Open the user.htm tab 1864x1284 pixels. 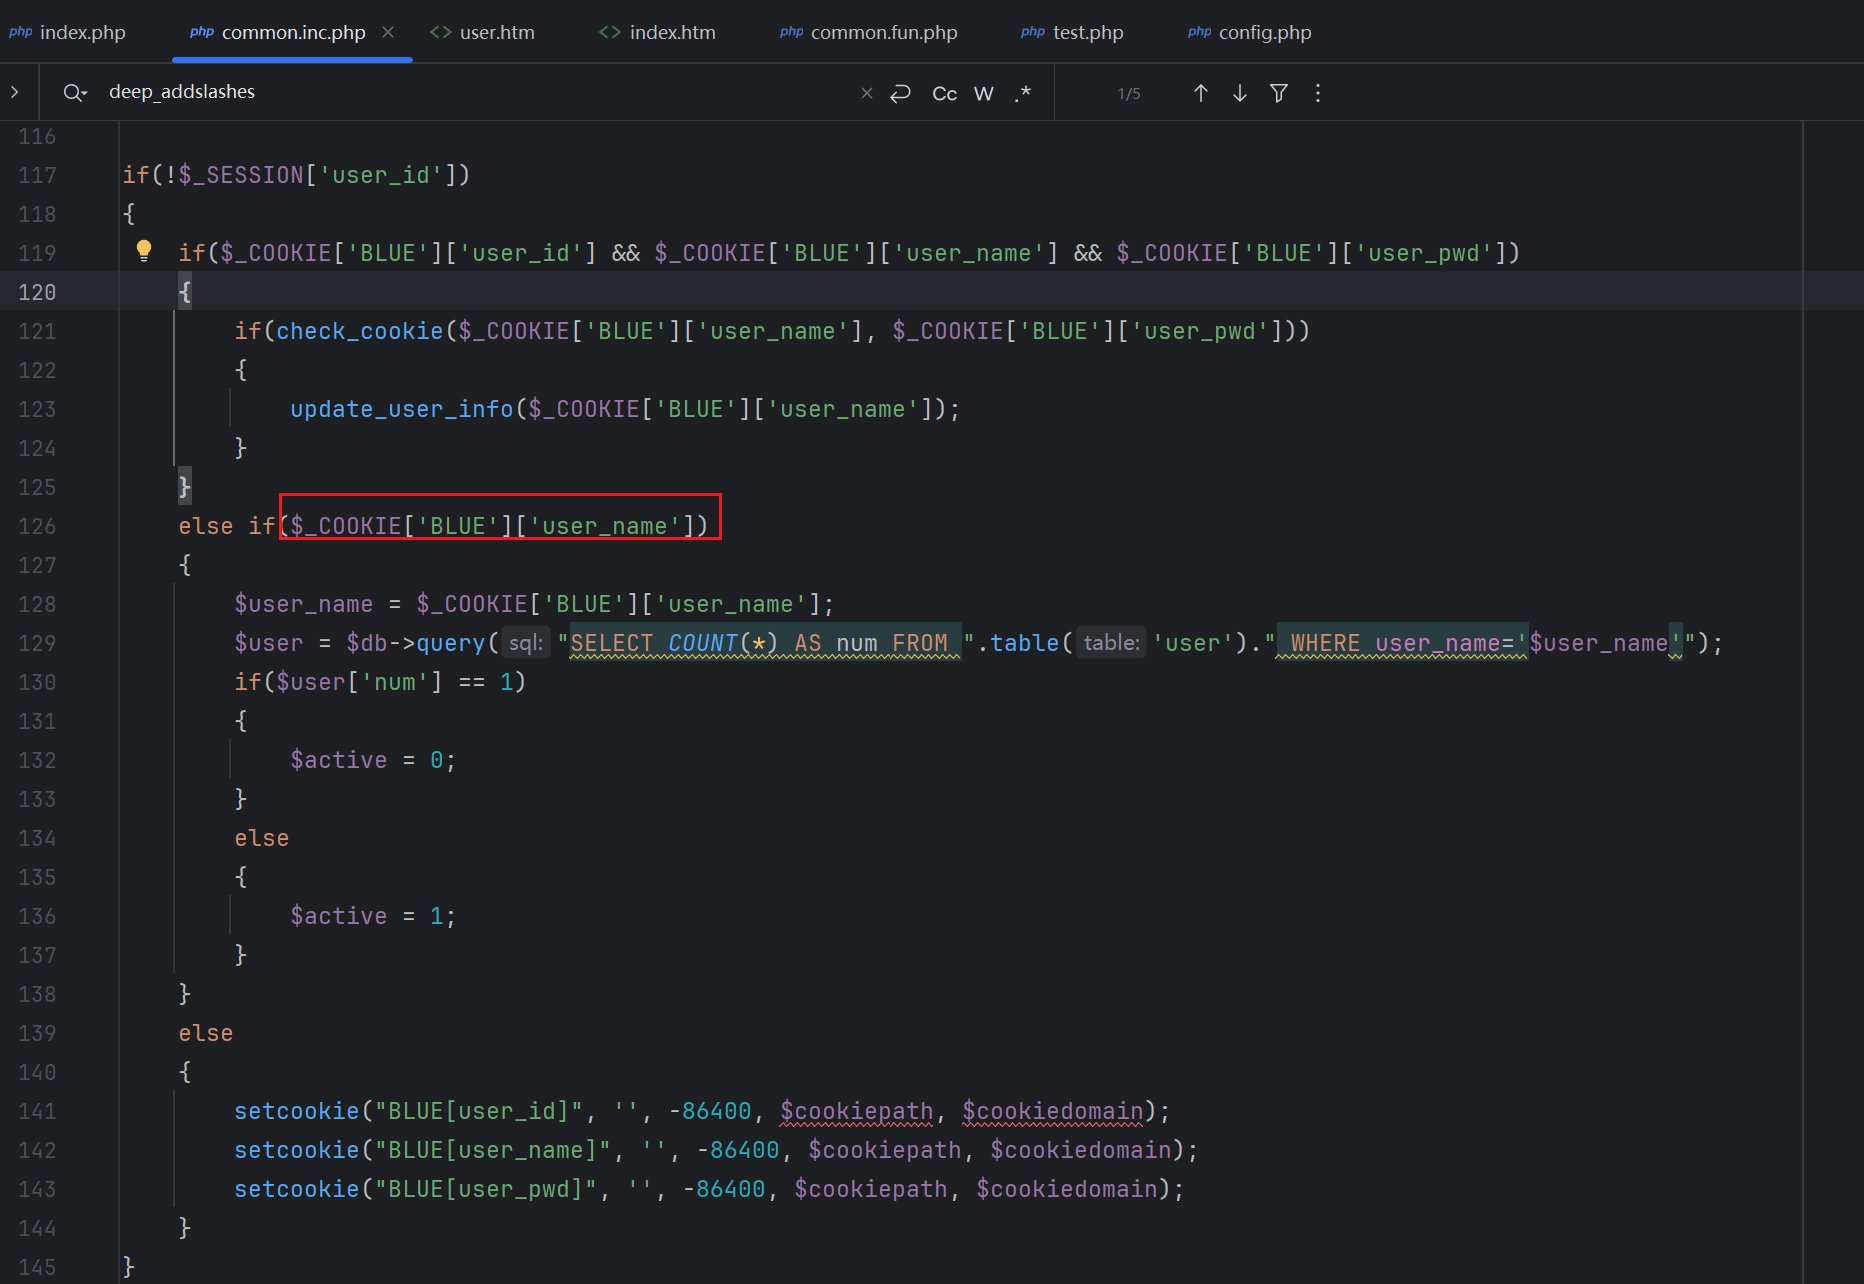tap(483, 32)
